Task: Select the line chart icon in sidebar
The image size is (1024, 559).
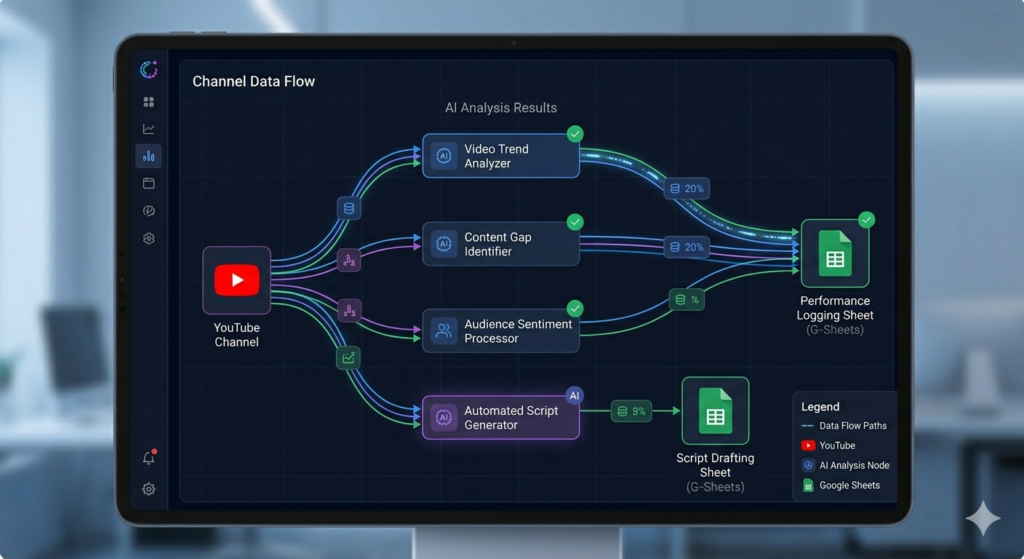Action: [x=149, y=129]
